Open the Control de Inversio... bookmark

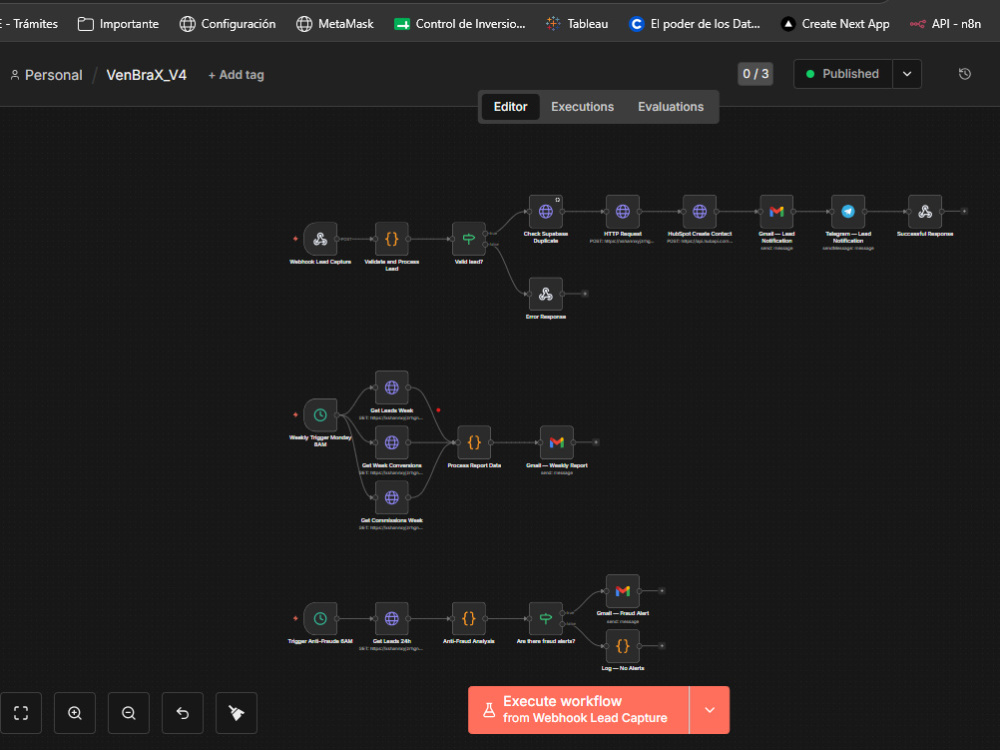tap(460, 24)
